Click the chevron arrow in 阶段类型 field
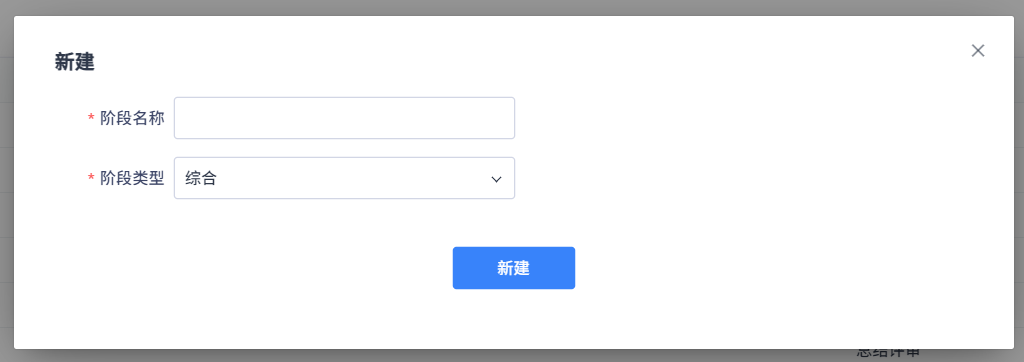The width and height of the screenshot is (1024, 362). pyautogui.click(x=496, y=178)
